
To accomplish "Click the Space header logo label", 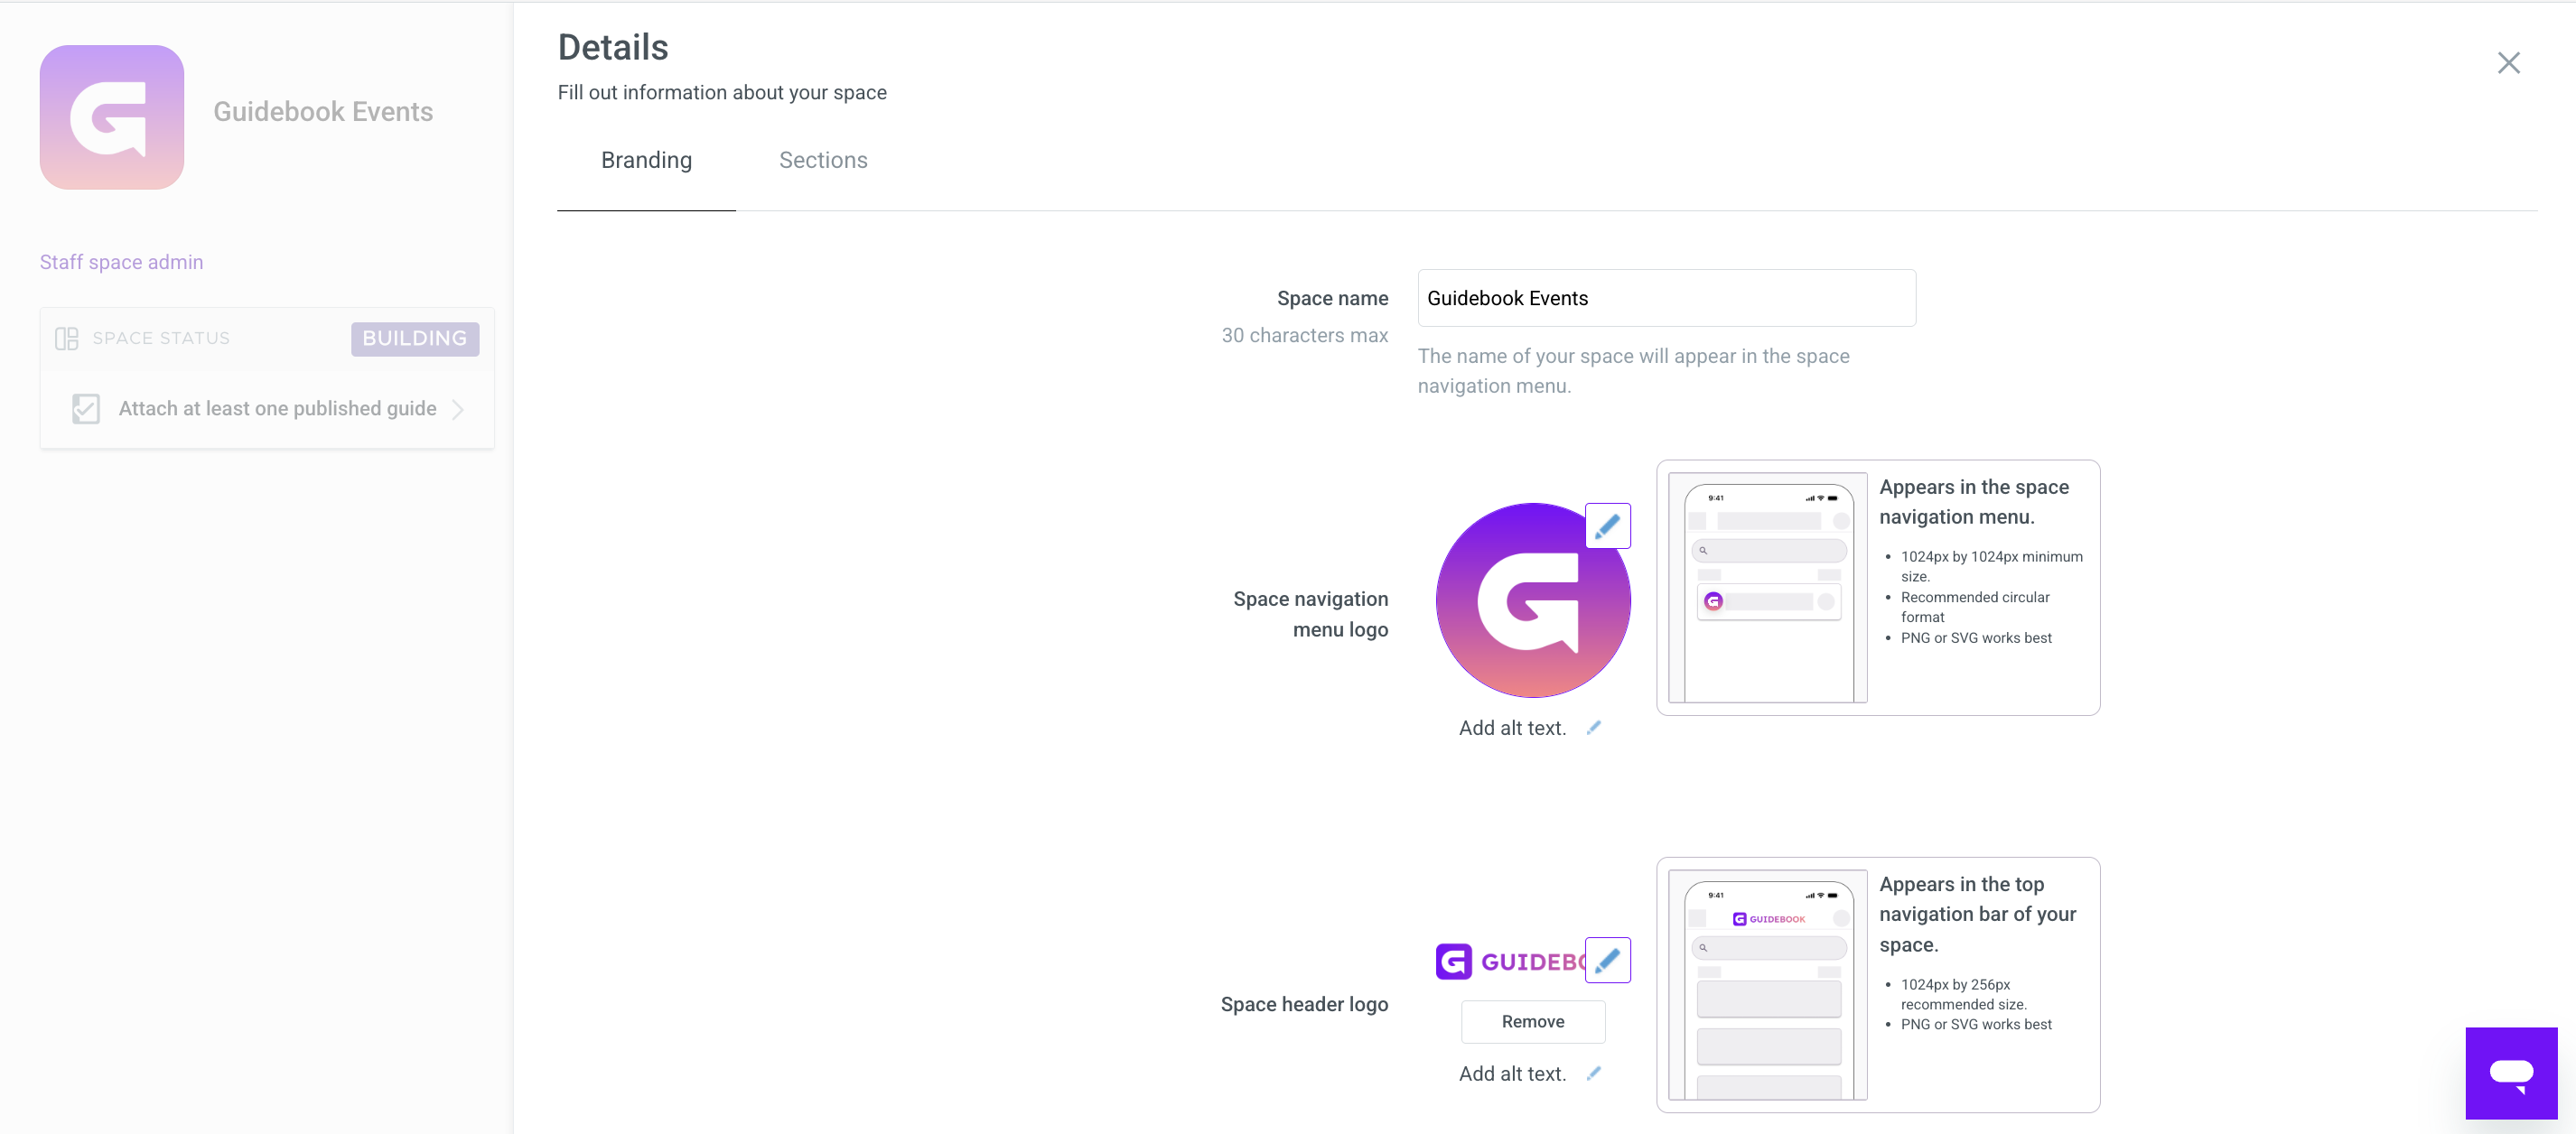I will [x=1304, y=1004].
